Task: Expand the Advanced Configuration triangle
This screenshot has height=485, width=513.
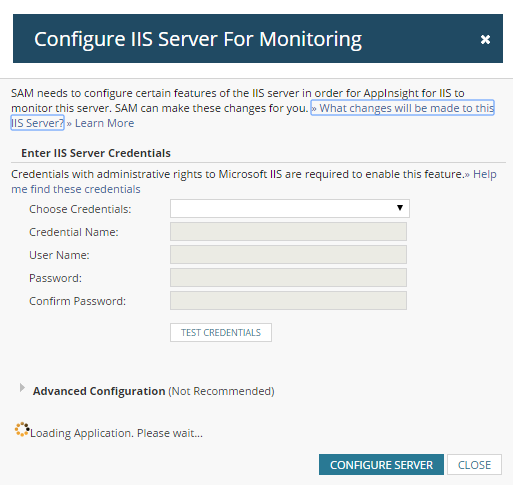Action: click(x=22, y=388)
